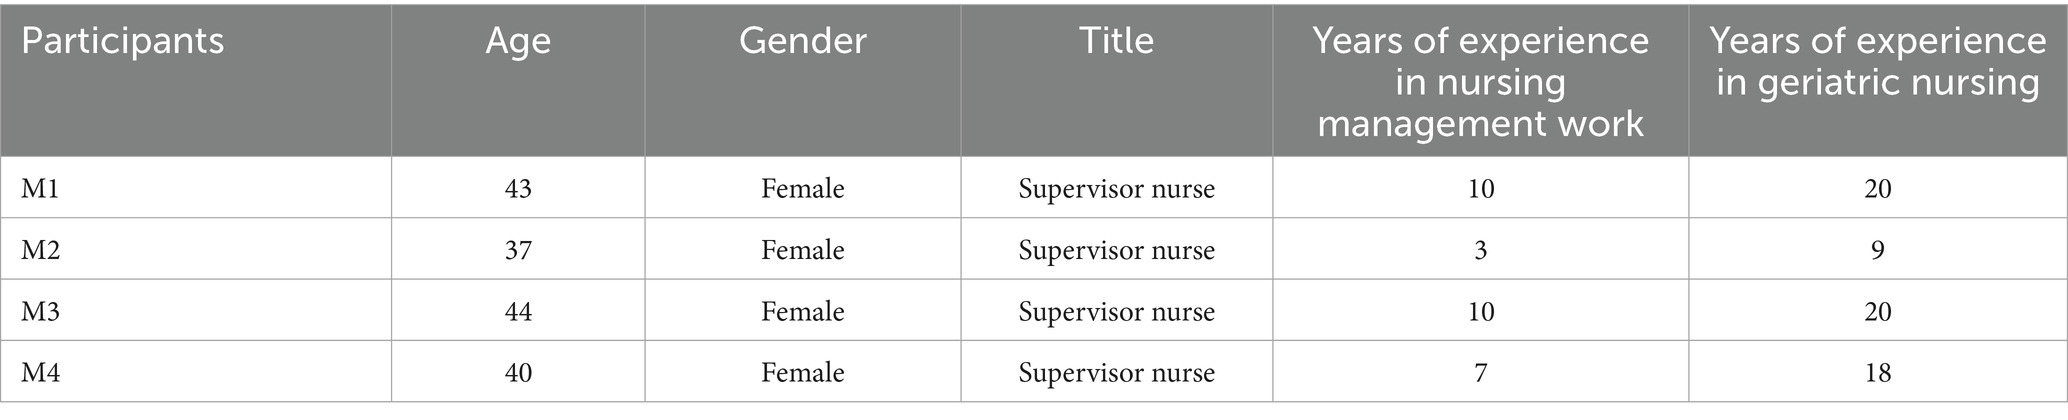Select Supervisor nurse title for M2
Viewport: 2068px width, 420px height.
point(1116,250)
